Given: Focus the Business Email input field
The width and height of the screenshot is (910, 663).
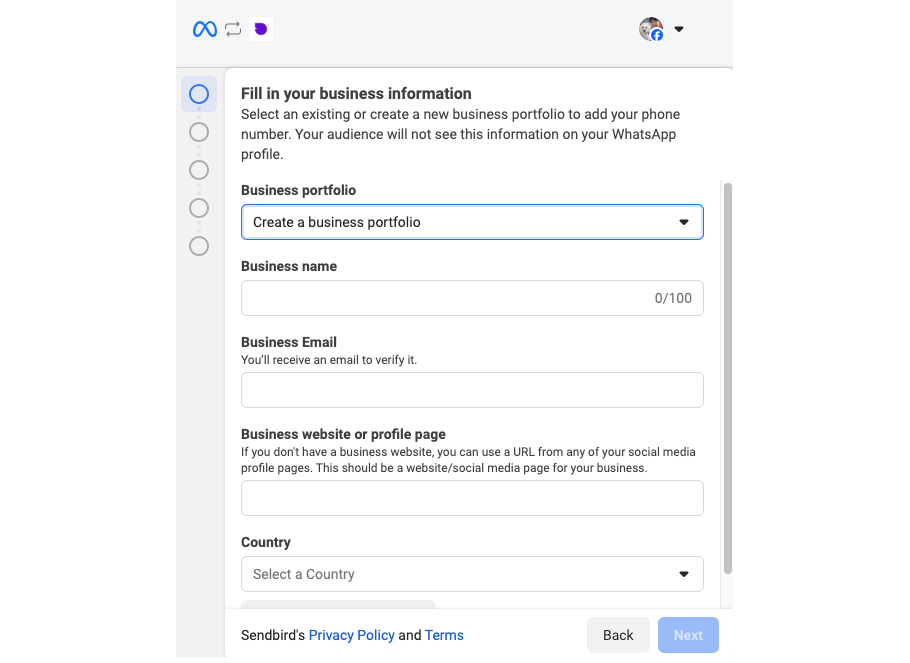Looking at the screenshot, I should click(472, 390).
